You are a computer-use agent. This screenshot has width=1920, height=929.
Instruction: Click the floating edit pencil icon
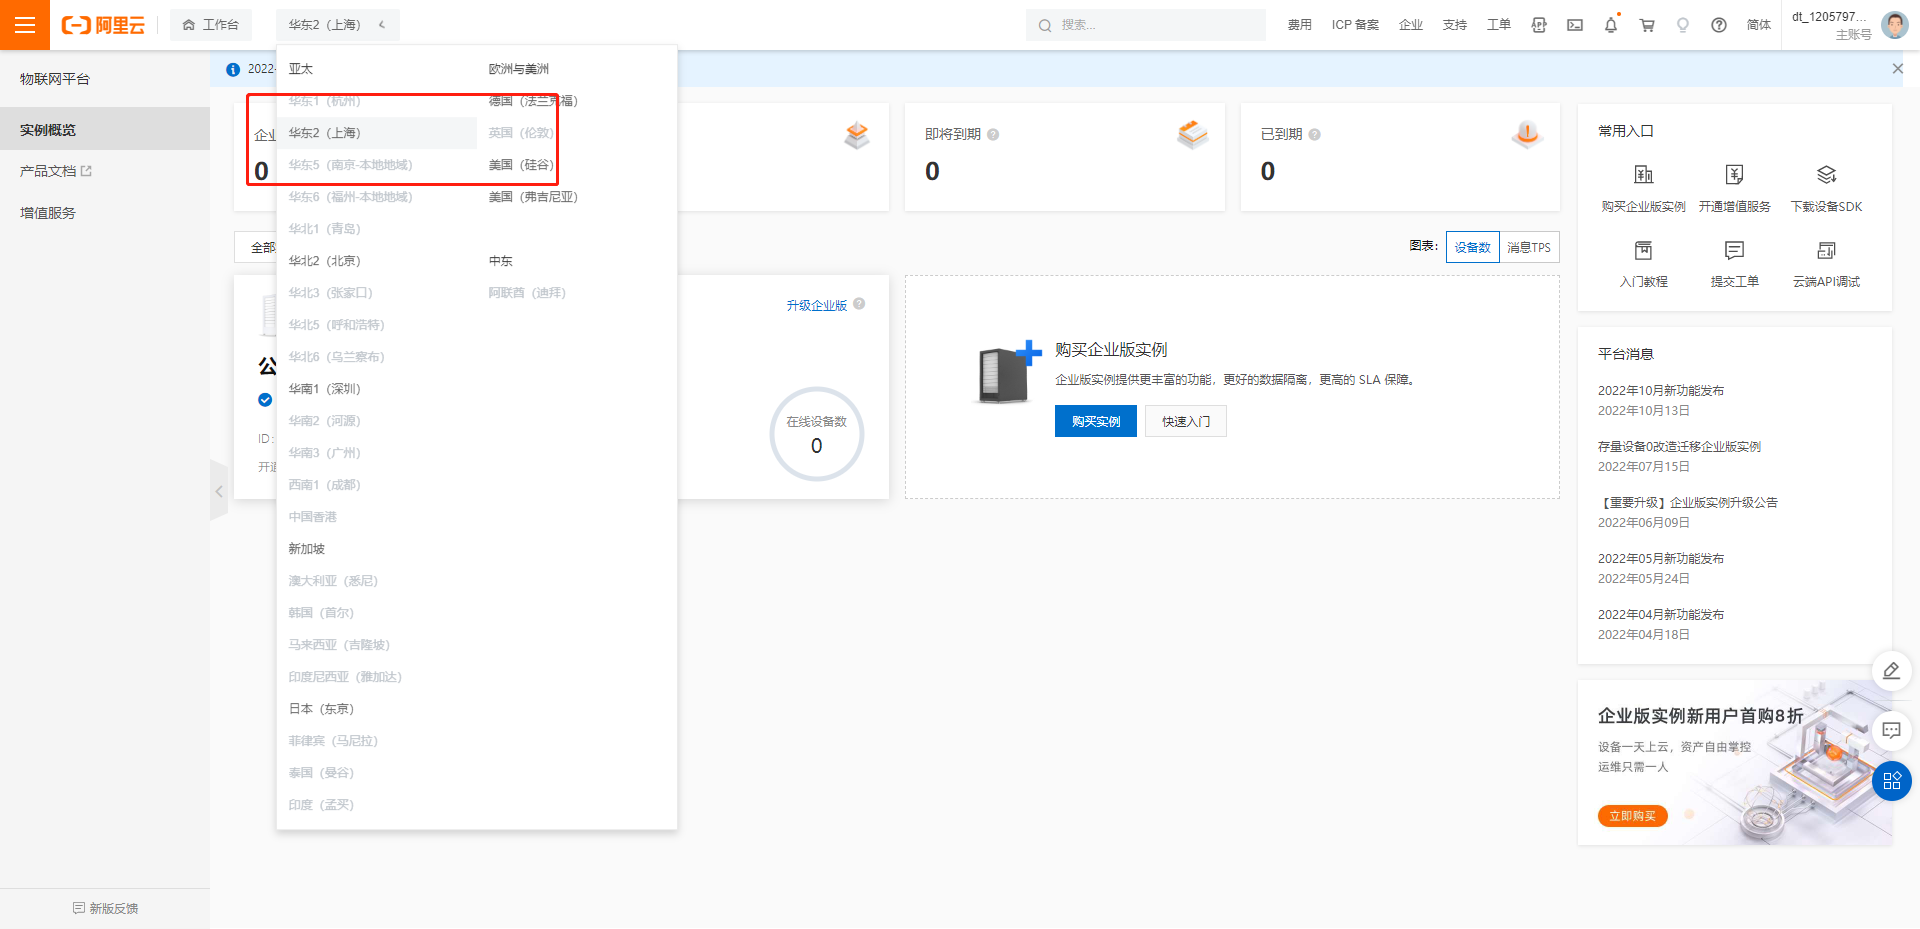pos(1891,671)
